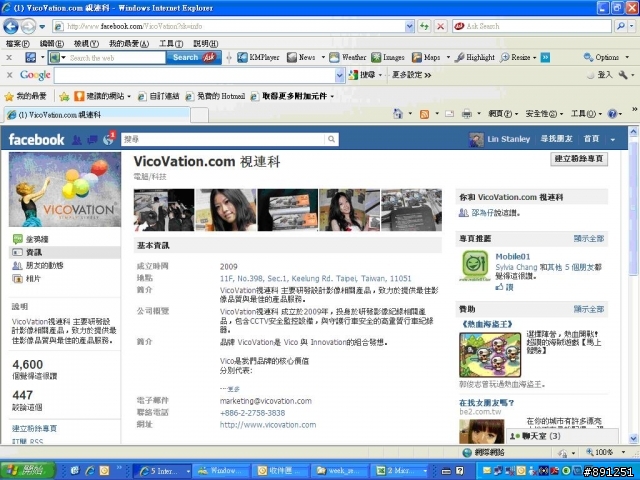Click the www.vicovation.com website link

coord(268,425)
